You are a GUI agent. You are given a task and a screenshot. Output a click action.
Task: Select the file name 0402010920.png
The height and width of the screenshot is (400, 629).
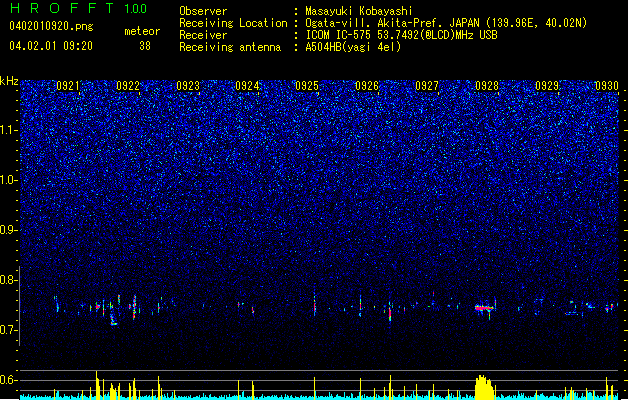pos(51,26)
